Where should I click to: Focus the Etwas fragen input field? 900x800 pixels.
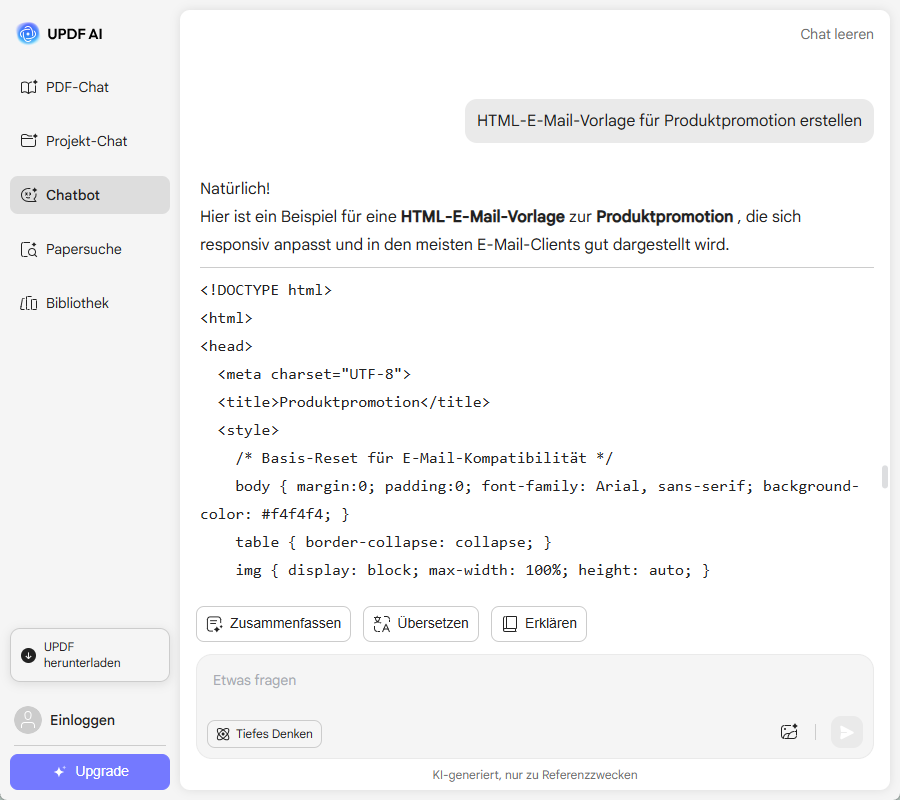tap(534, 681)
